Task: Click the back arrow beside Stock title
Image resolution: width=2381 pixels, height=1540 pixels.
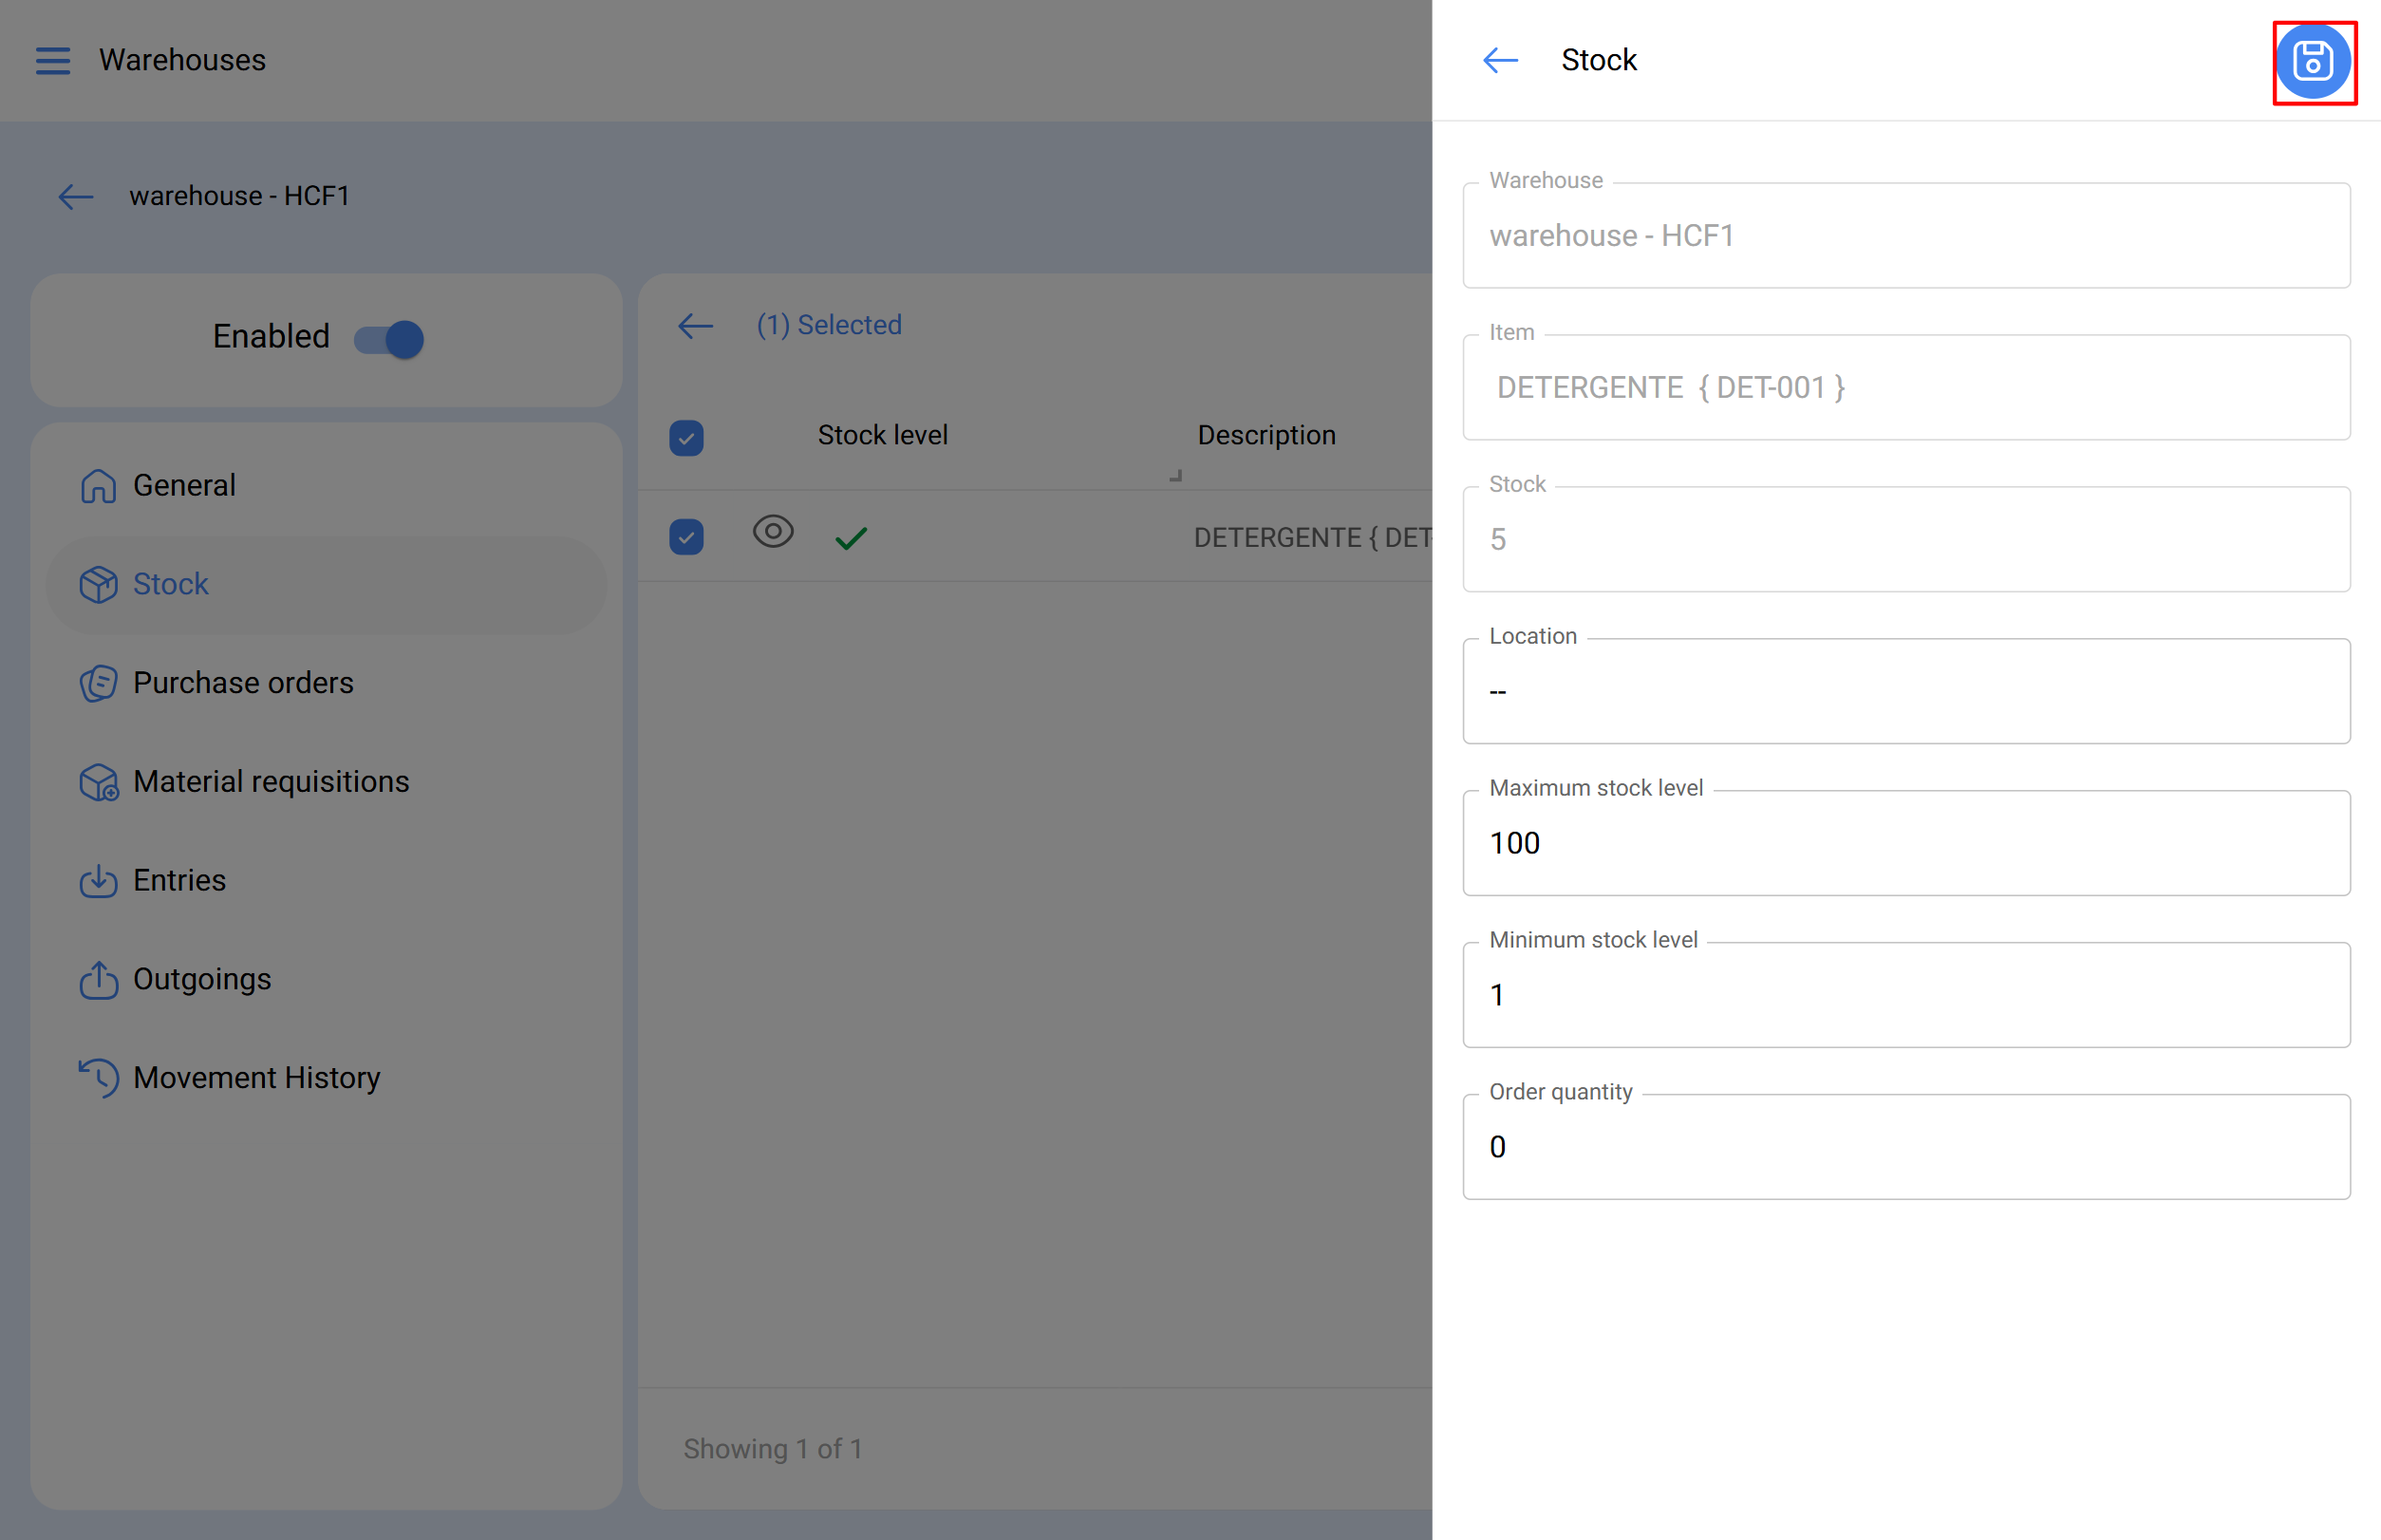Action: tap(1499, 60)
